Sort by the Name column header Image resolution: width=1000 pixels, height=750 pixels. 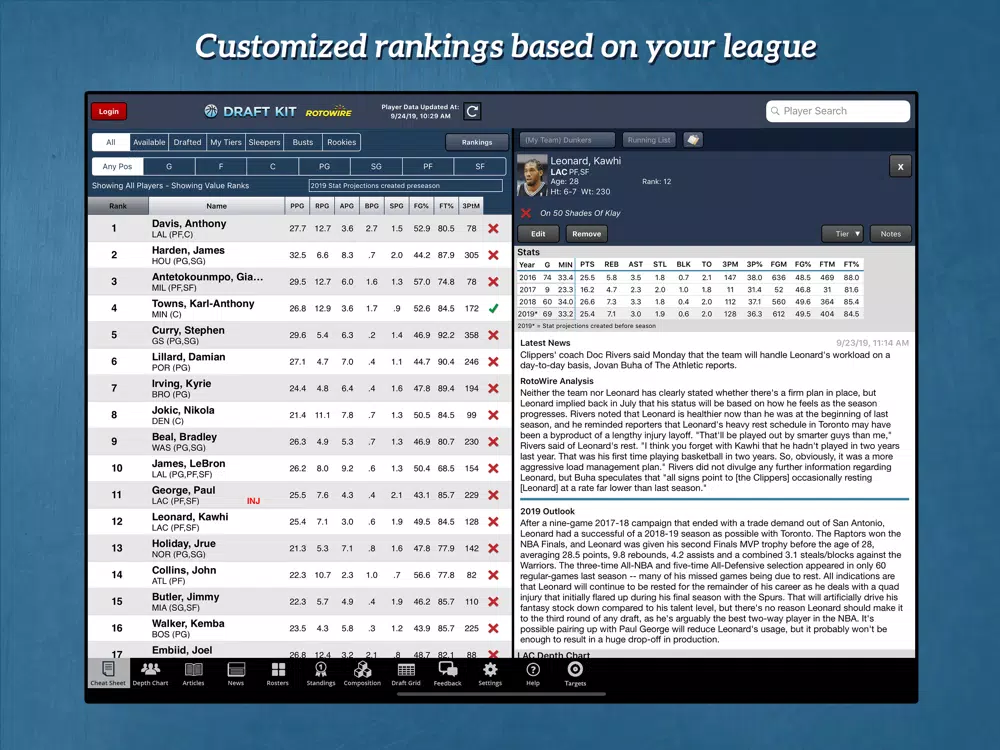[217, 206]
